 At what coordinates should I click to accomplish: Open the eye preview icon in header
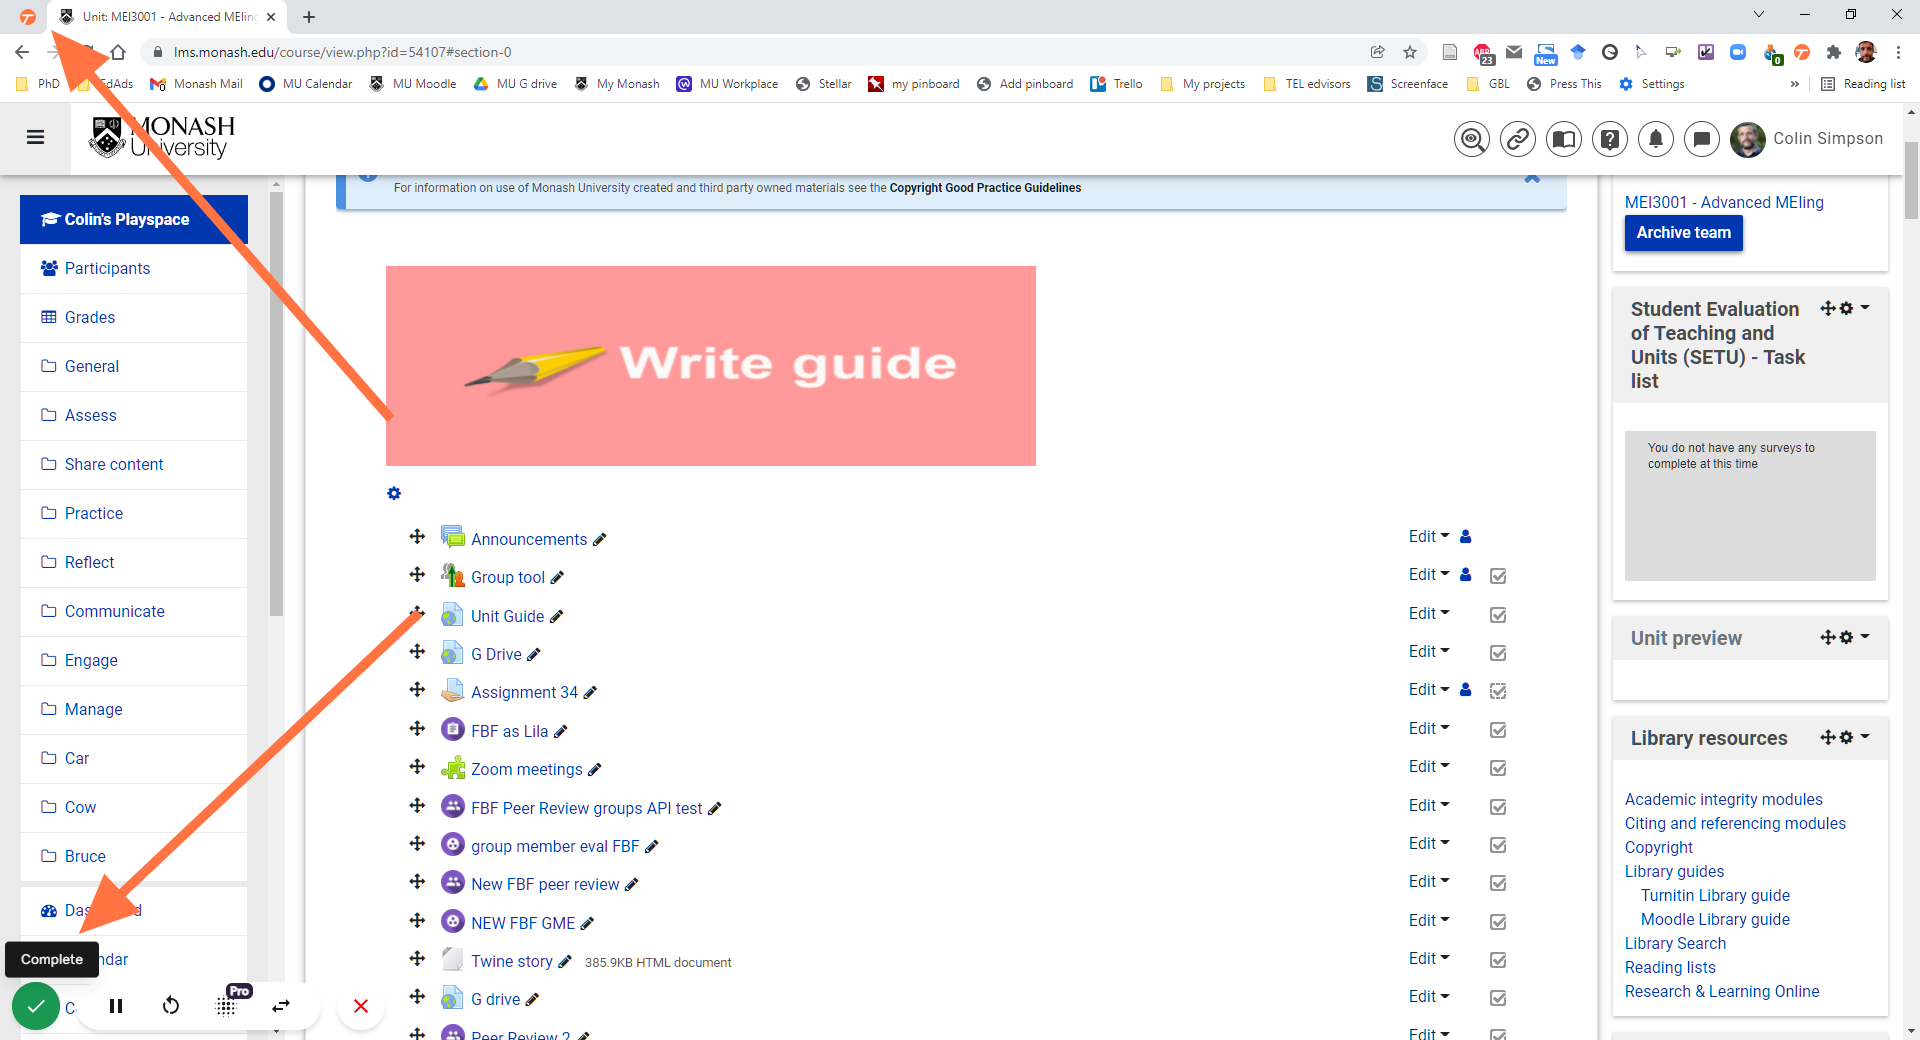(x=1471, y=139)
